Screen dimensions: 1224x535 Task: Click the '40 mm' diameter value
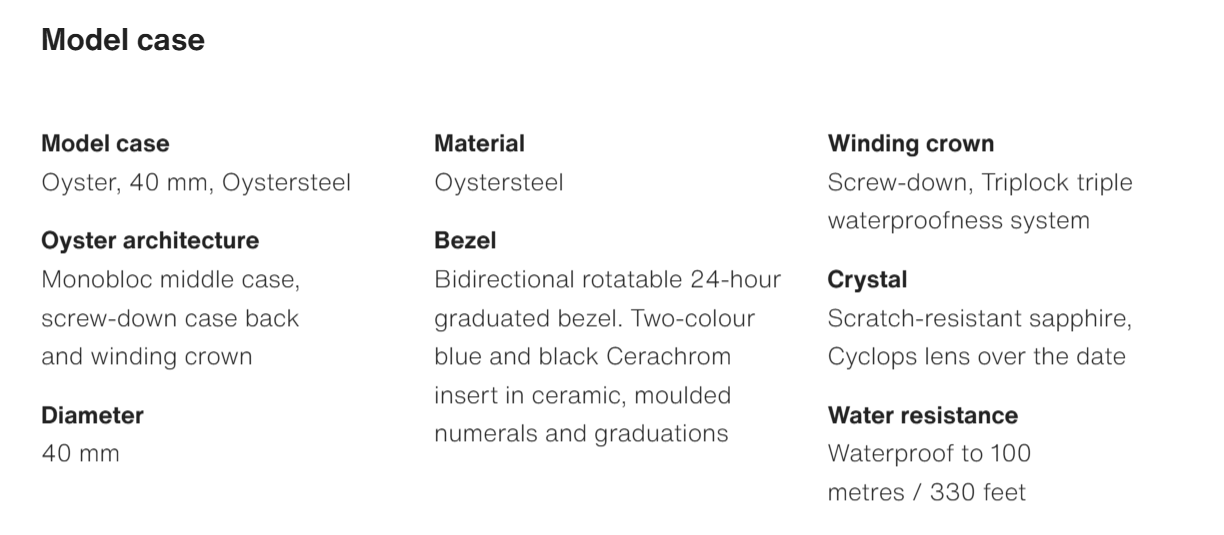click(80, 454)
